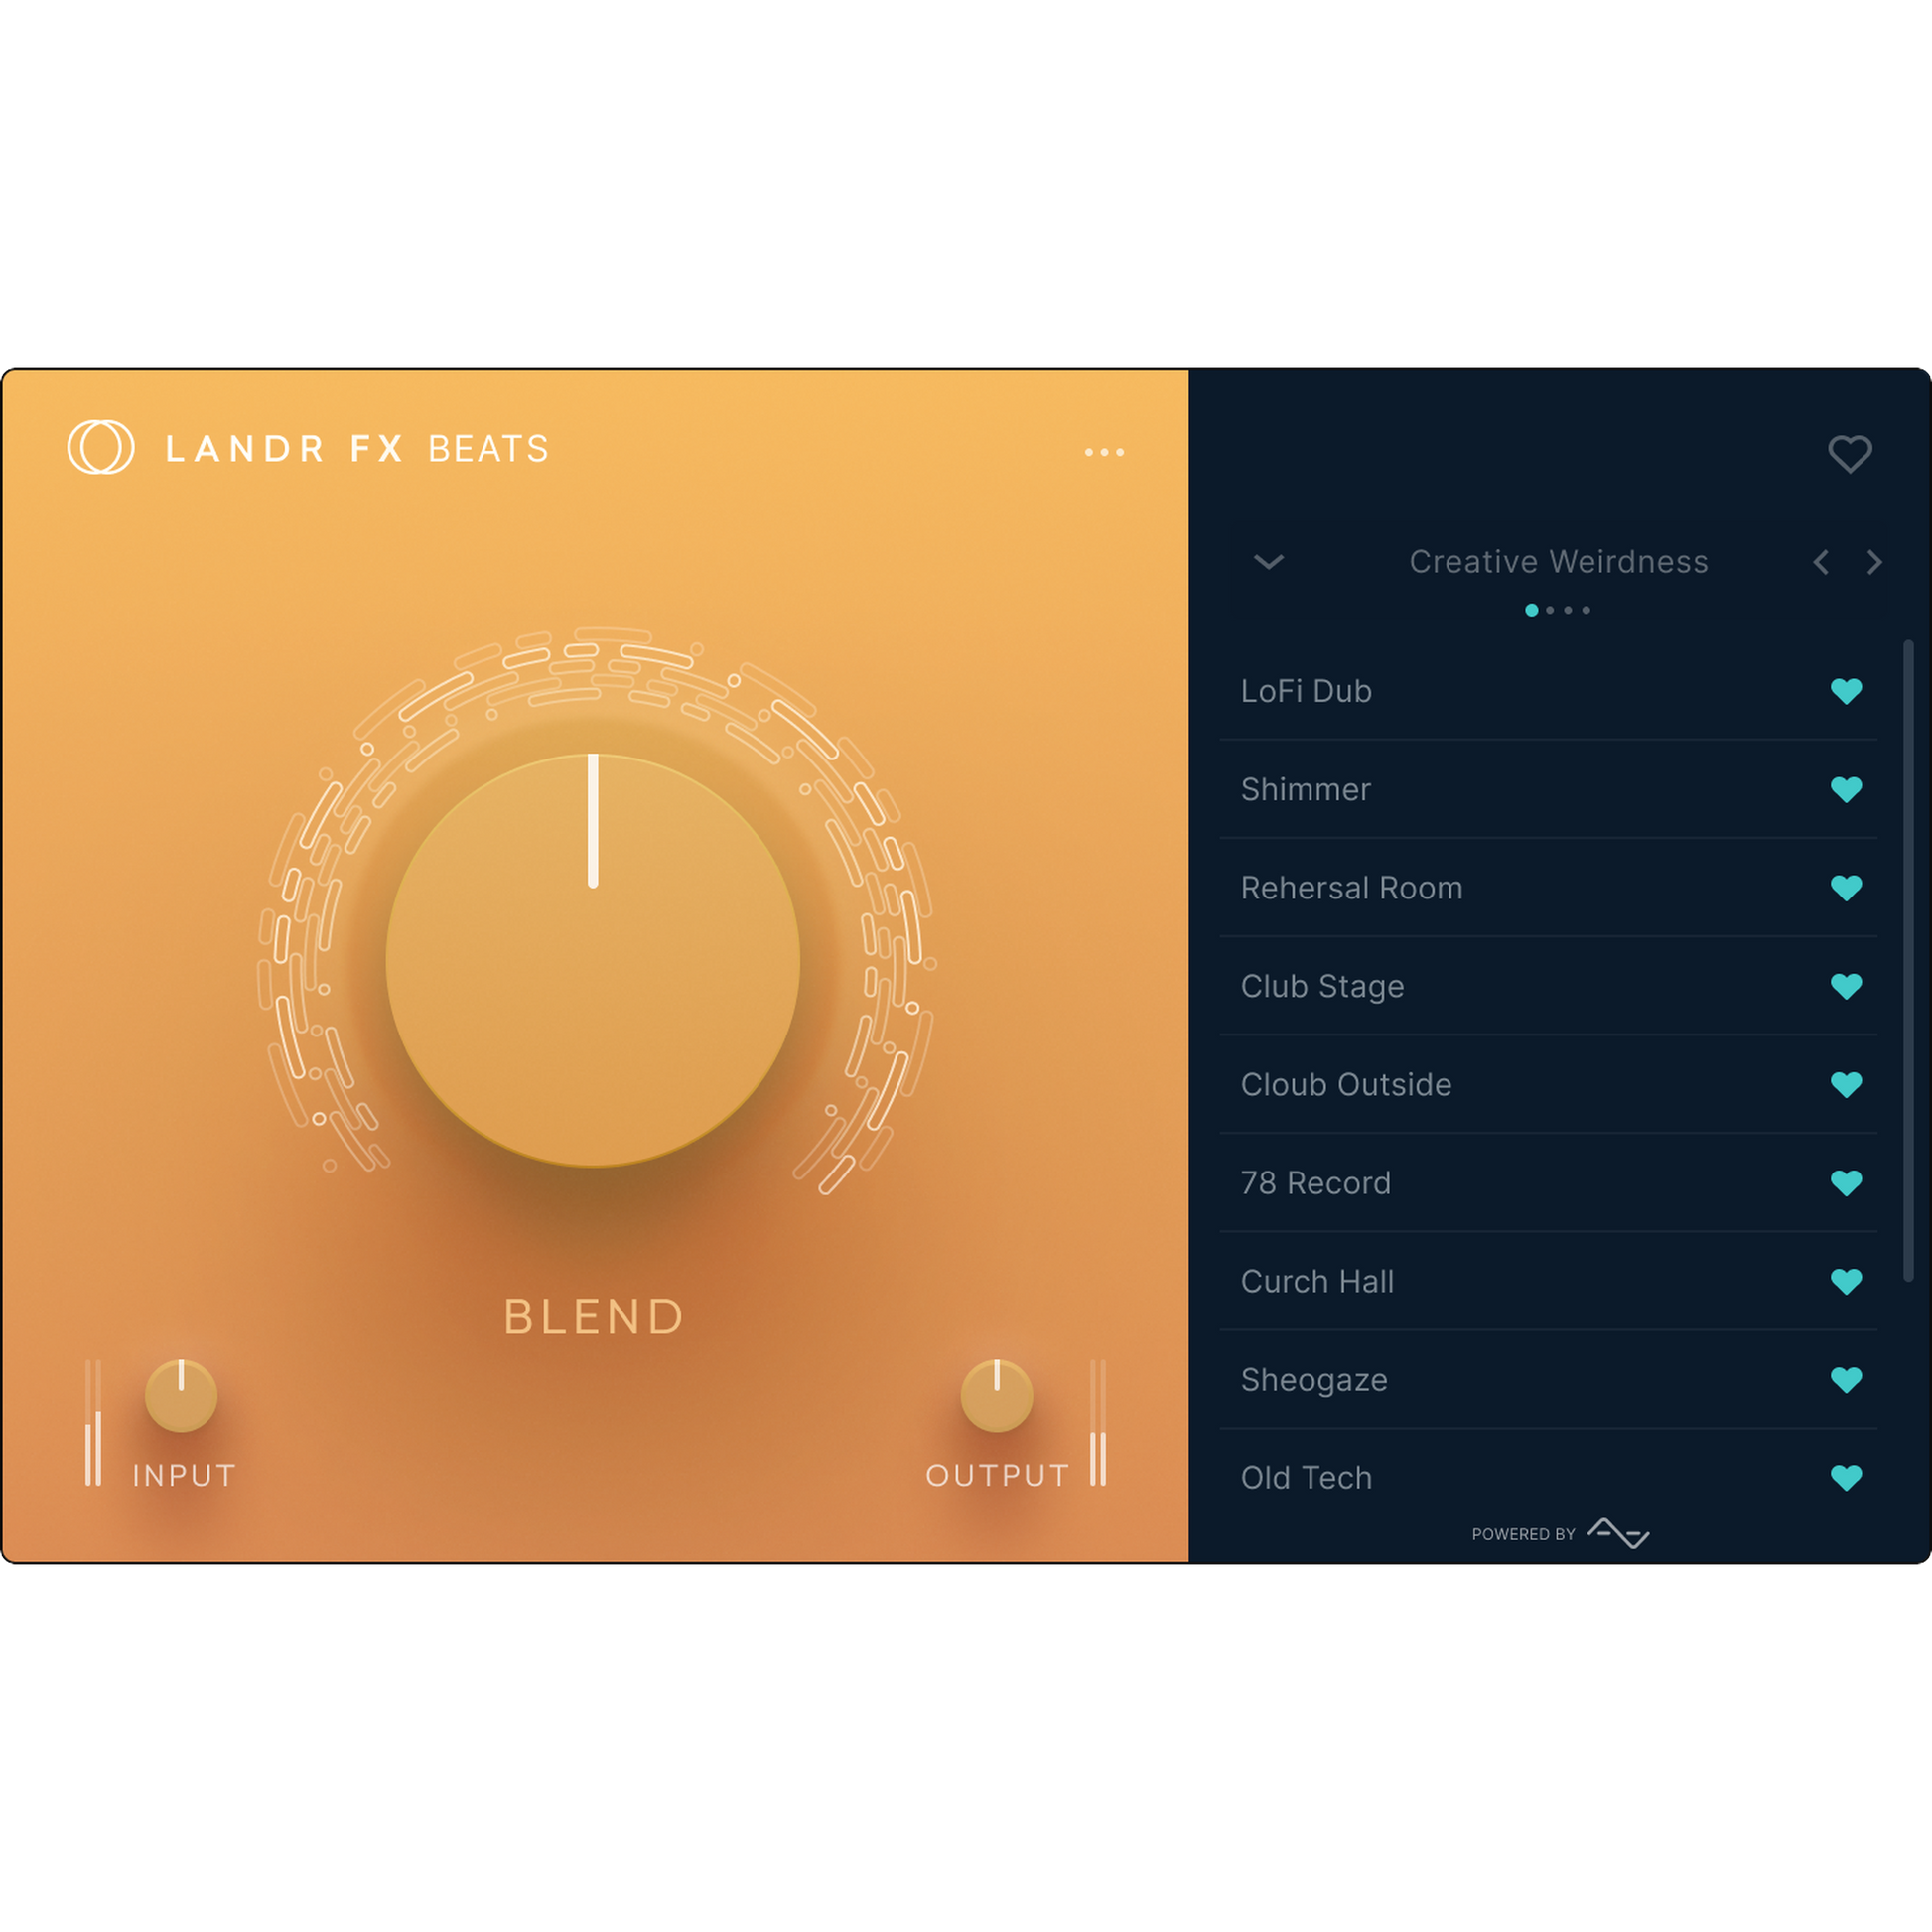Click the Shimmer preset heart icon
Viewport: 1932px width, 1932px height.
point(1847,790)
